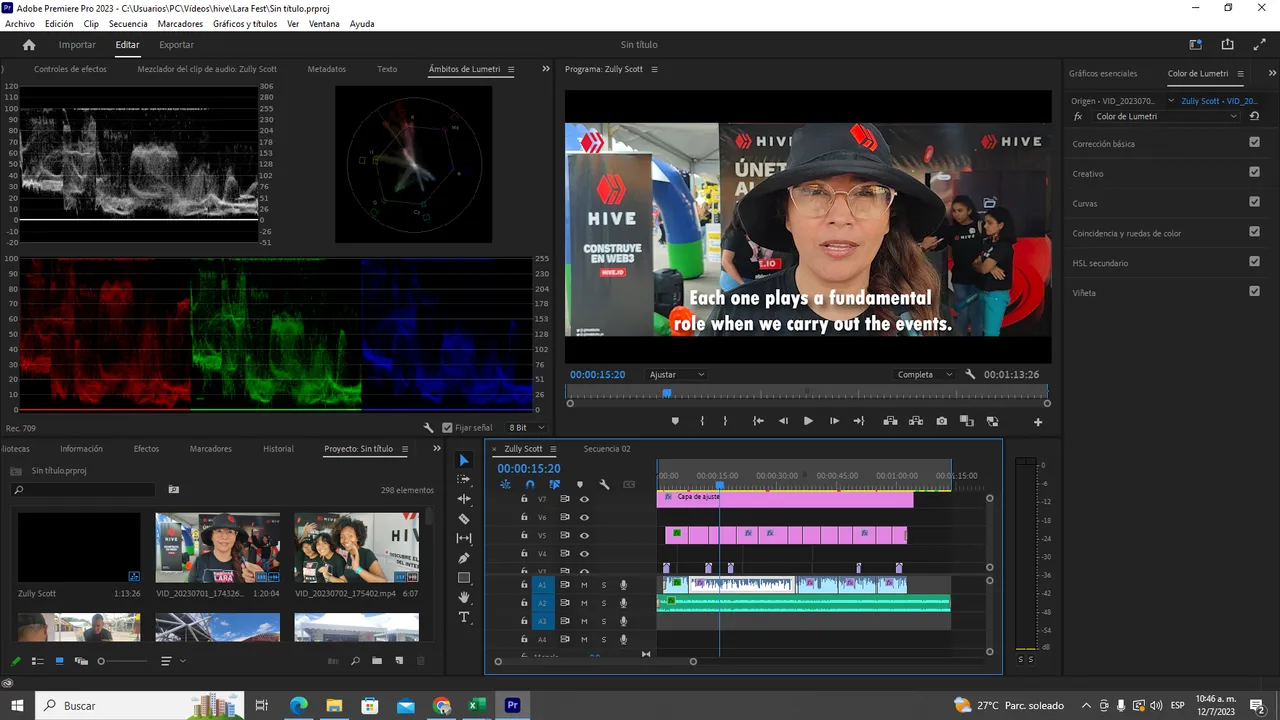The width and height of the screenshot is (1280, 720).
Task: Open the project sort icons dropdown
Action: 171,661
